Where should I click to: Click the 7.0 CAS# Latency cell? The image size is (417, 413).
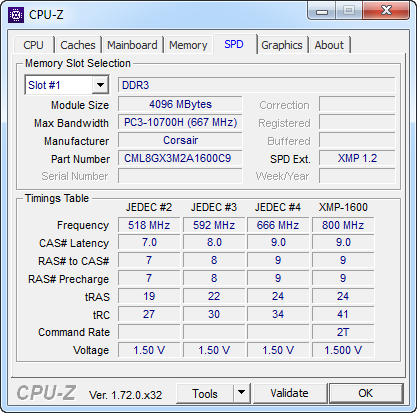click(149, 242)
